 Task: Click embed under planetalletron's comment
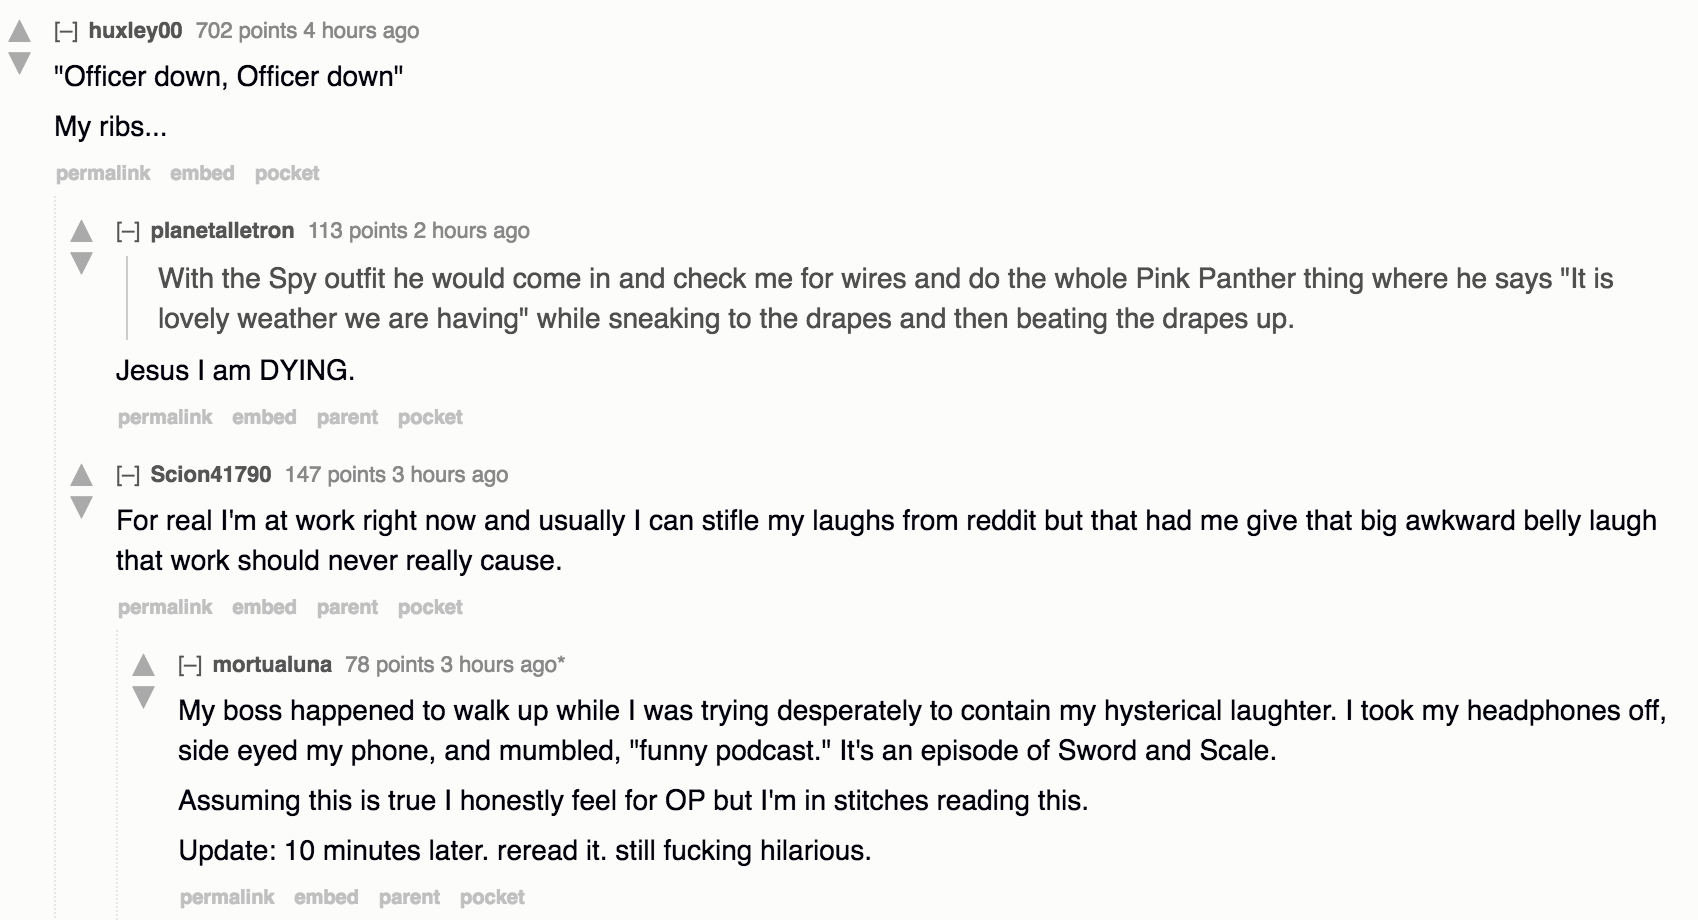pyautogui.click(x=264, y=417)
